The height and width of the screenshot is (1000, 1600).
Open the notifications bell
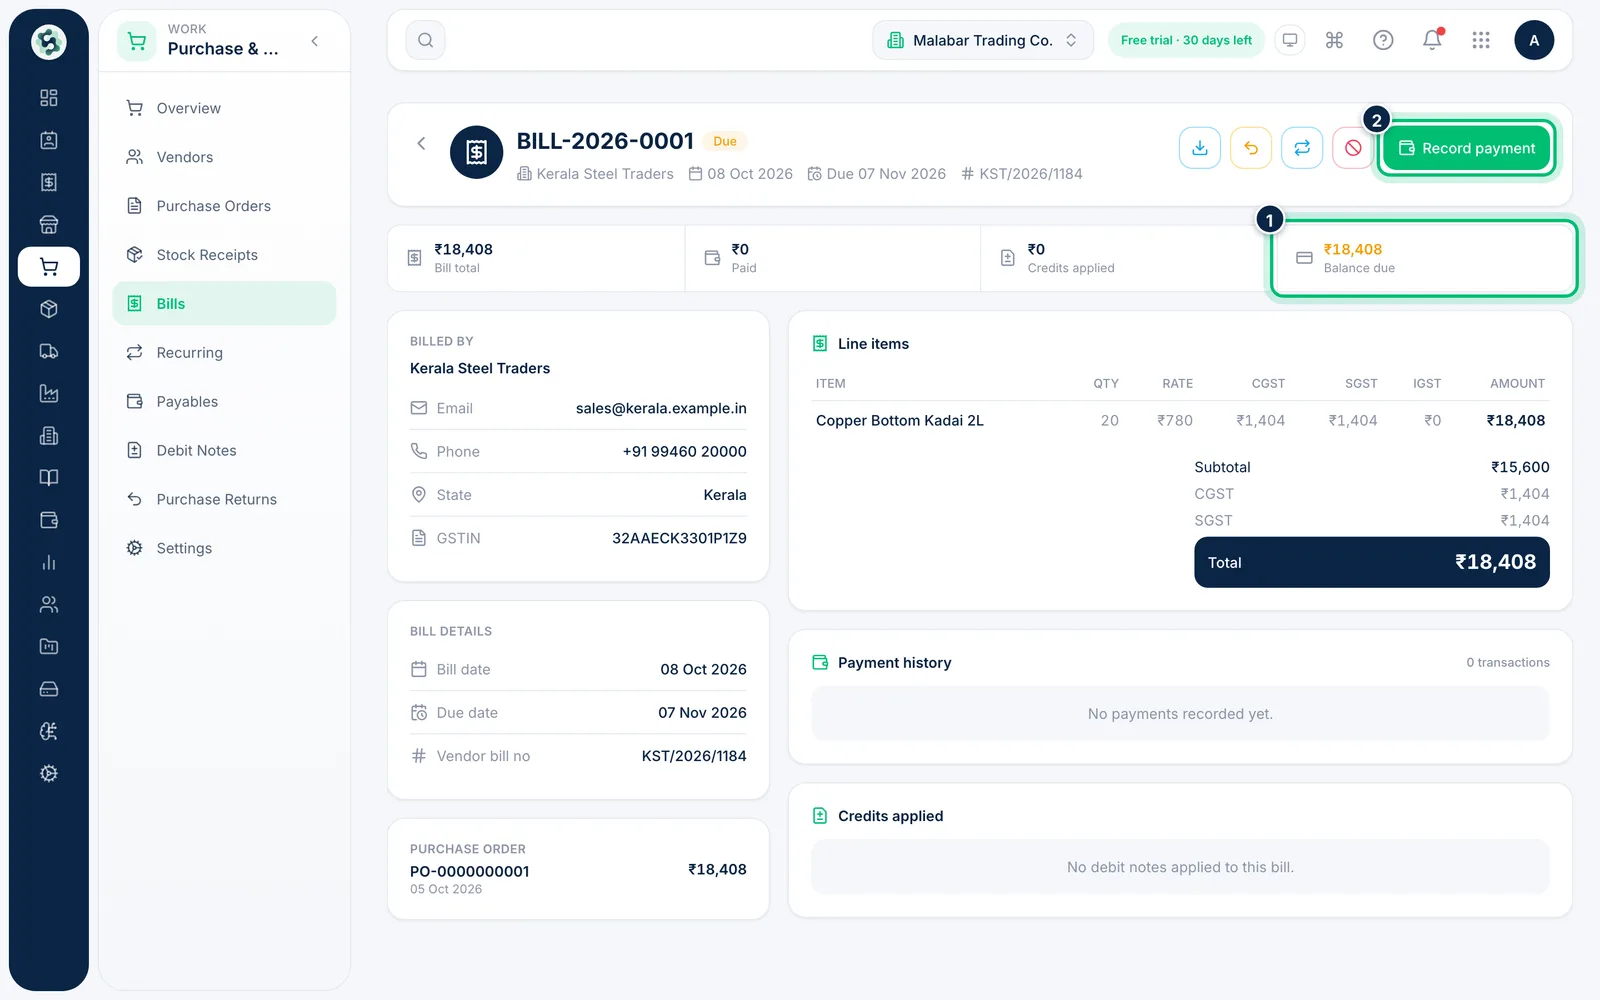coord(1432,40)
